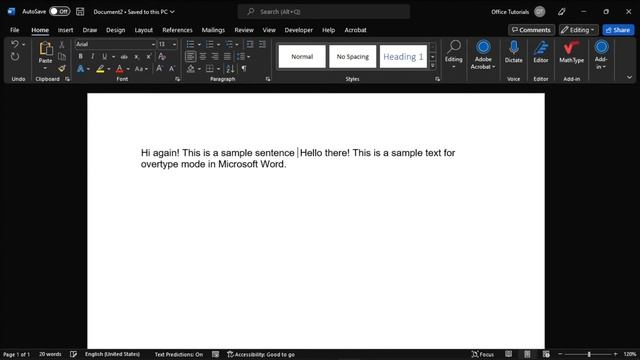Set Align Right alignment

[x=215, y=56]
